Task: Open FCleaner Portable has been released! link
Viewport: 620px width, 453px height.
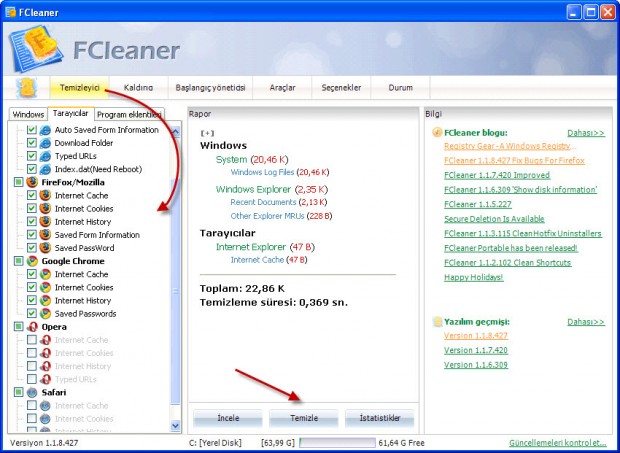Action: pos(511,248)
